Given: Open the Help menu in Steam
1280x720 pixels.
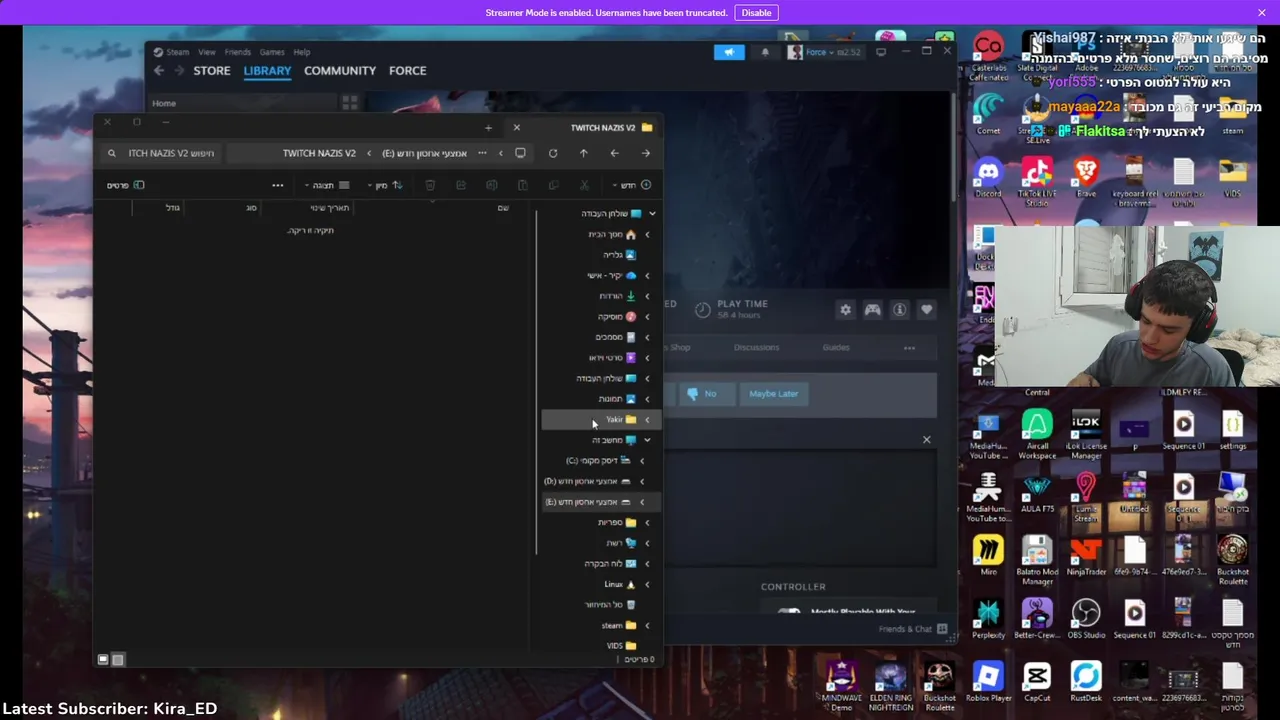Looking at the screenshot, I should [302, 52].
